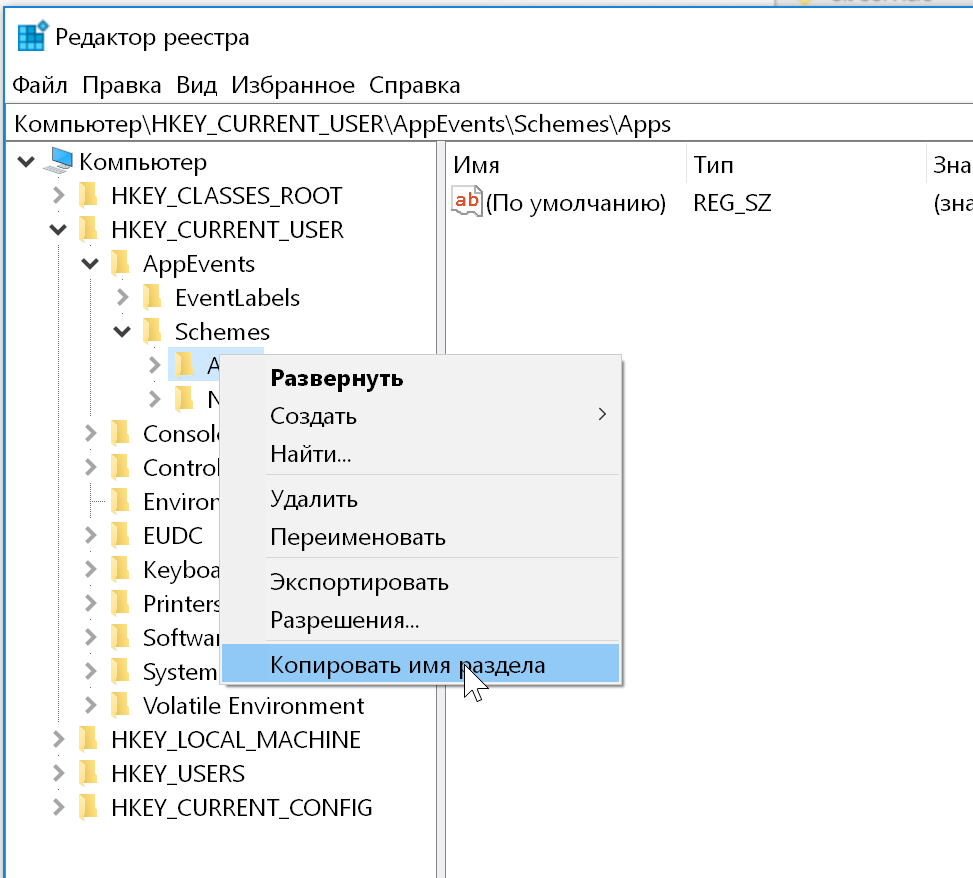Screen dimensions: 973x878
Task: Click the Printers folder icon
Action: [120, 603]
